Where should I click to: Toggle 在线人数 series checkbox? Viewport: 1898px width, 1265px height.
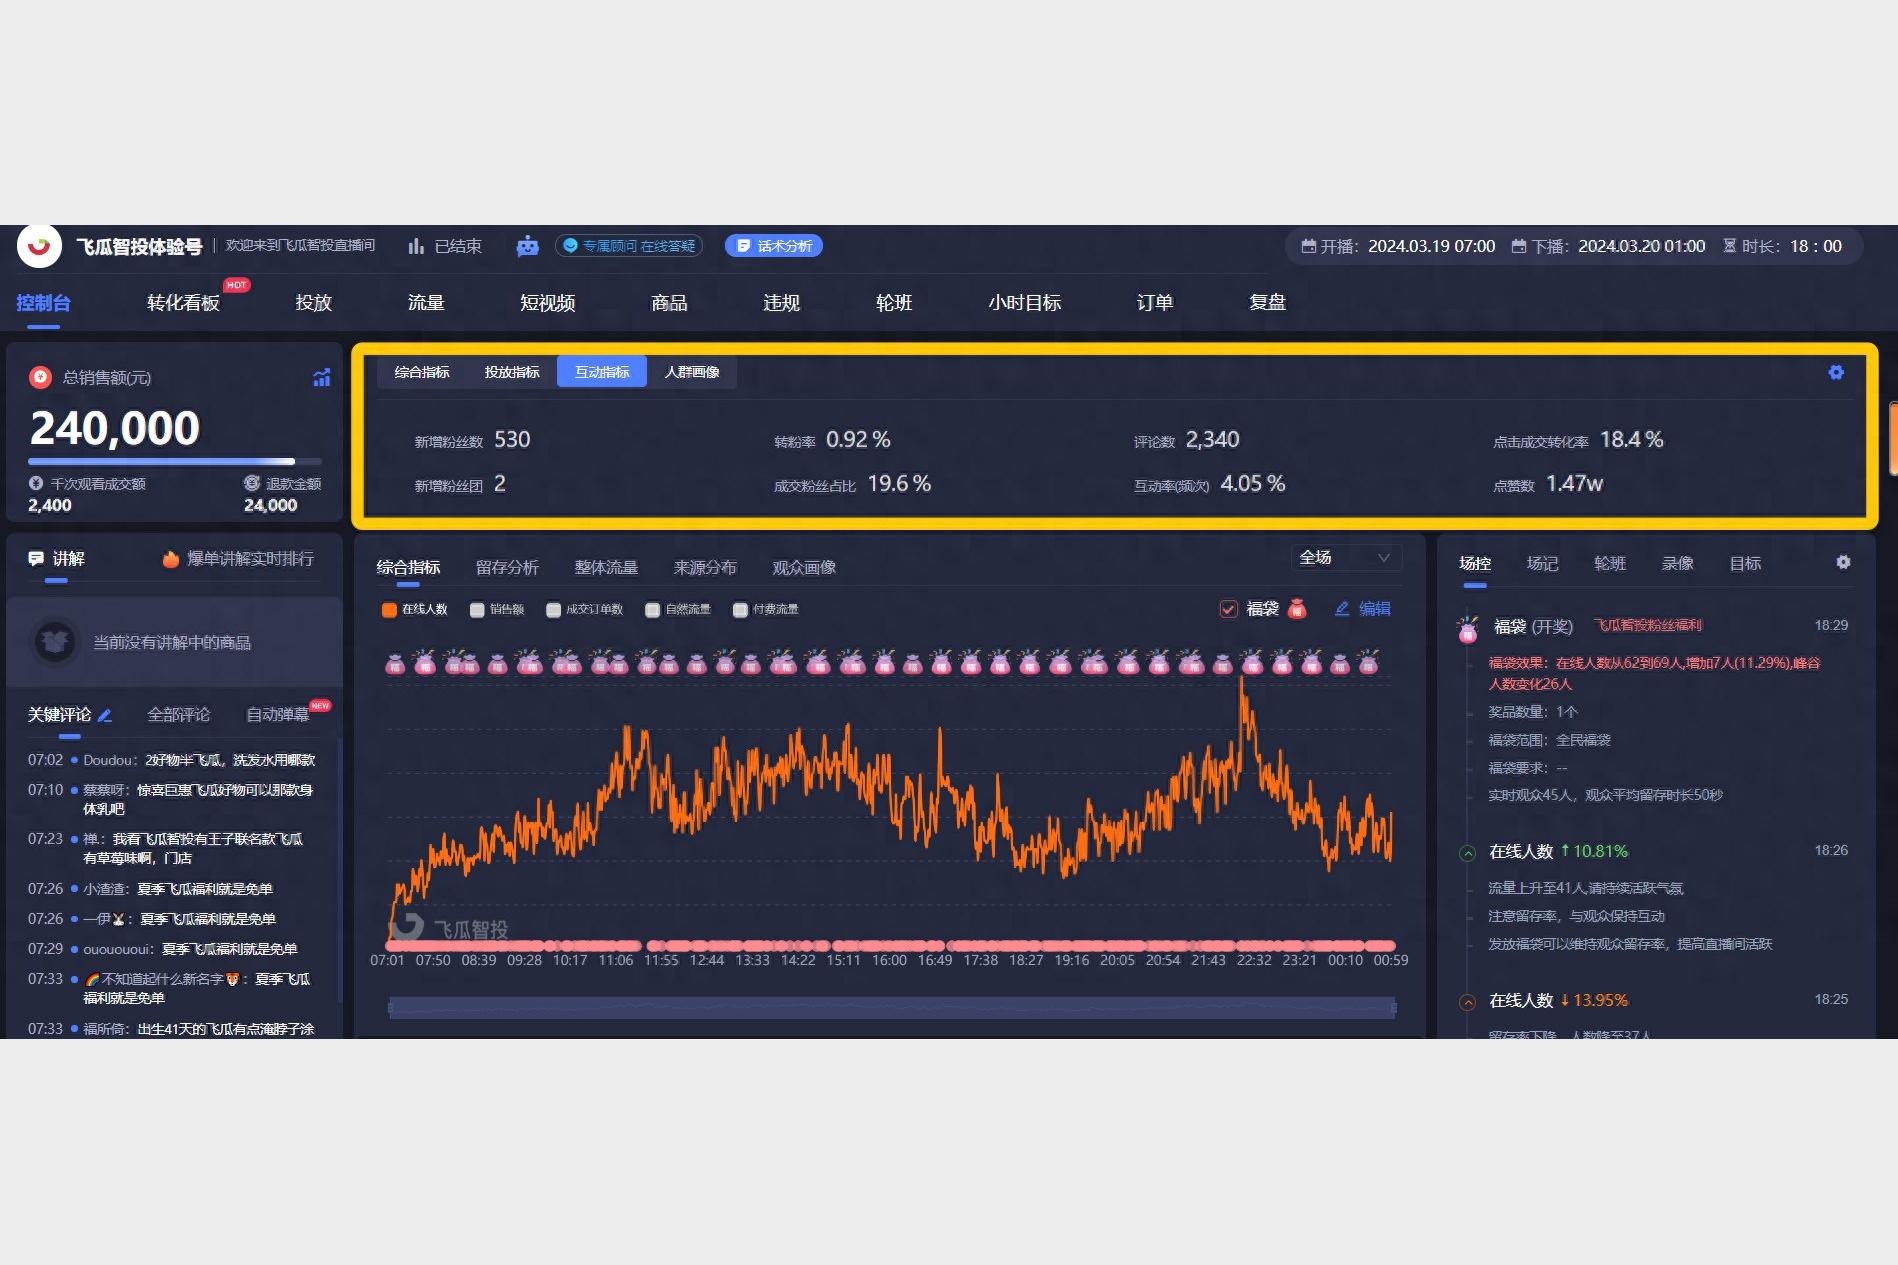click(389, 610)
